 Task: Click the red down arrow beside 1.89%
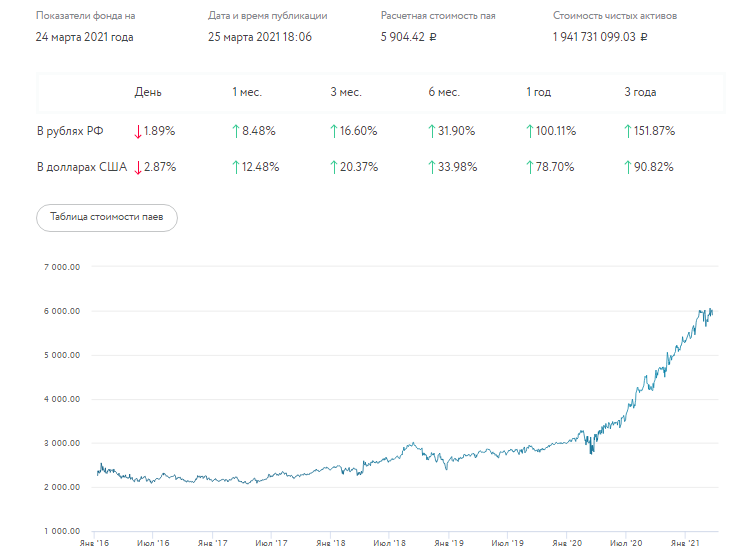pyautogui.click(x=138, y=131)
